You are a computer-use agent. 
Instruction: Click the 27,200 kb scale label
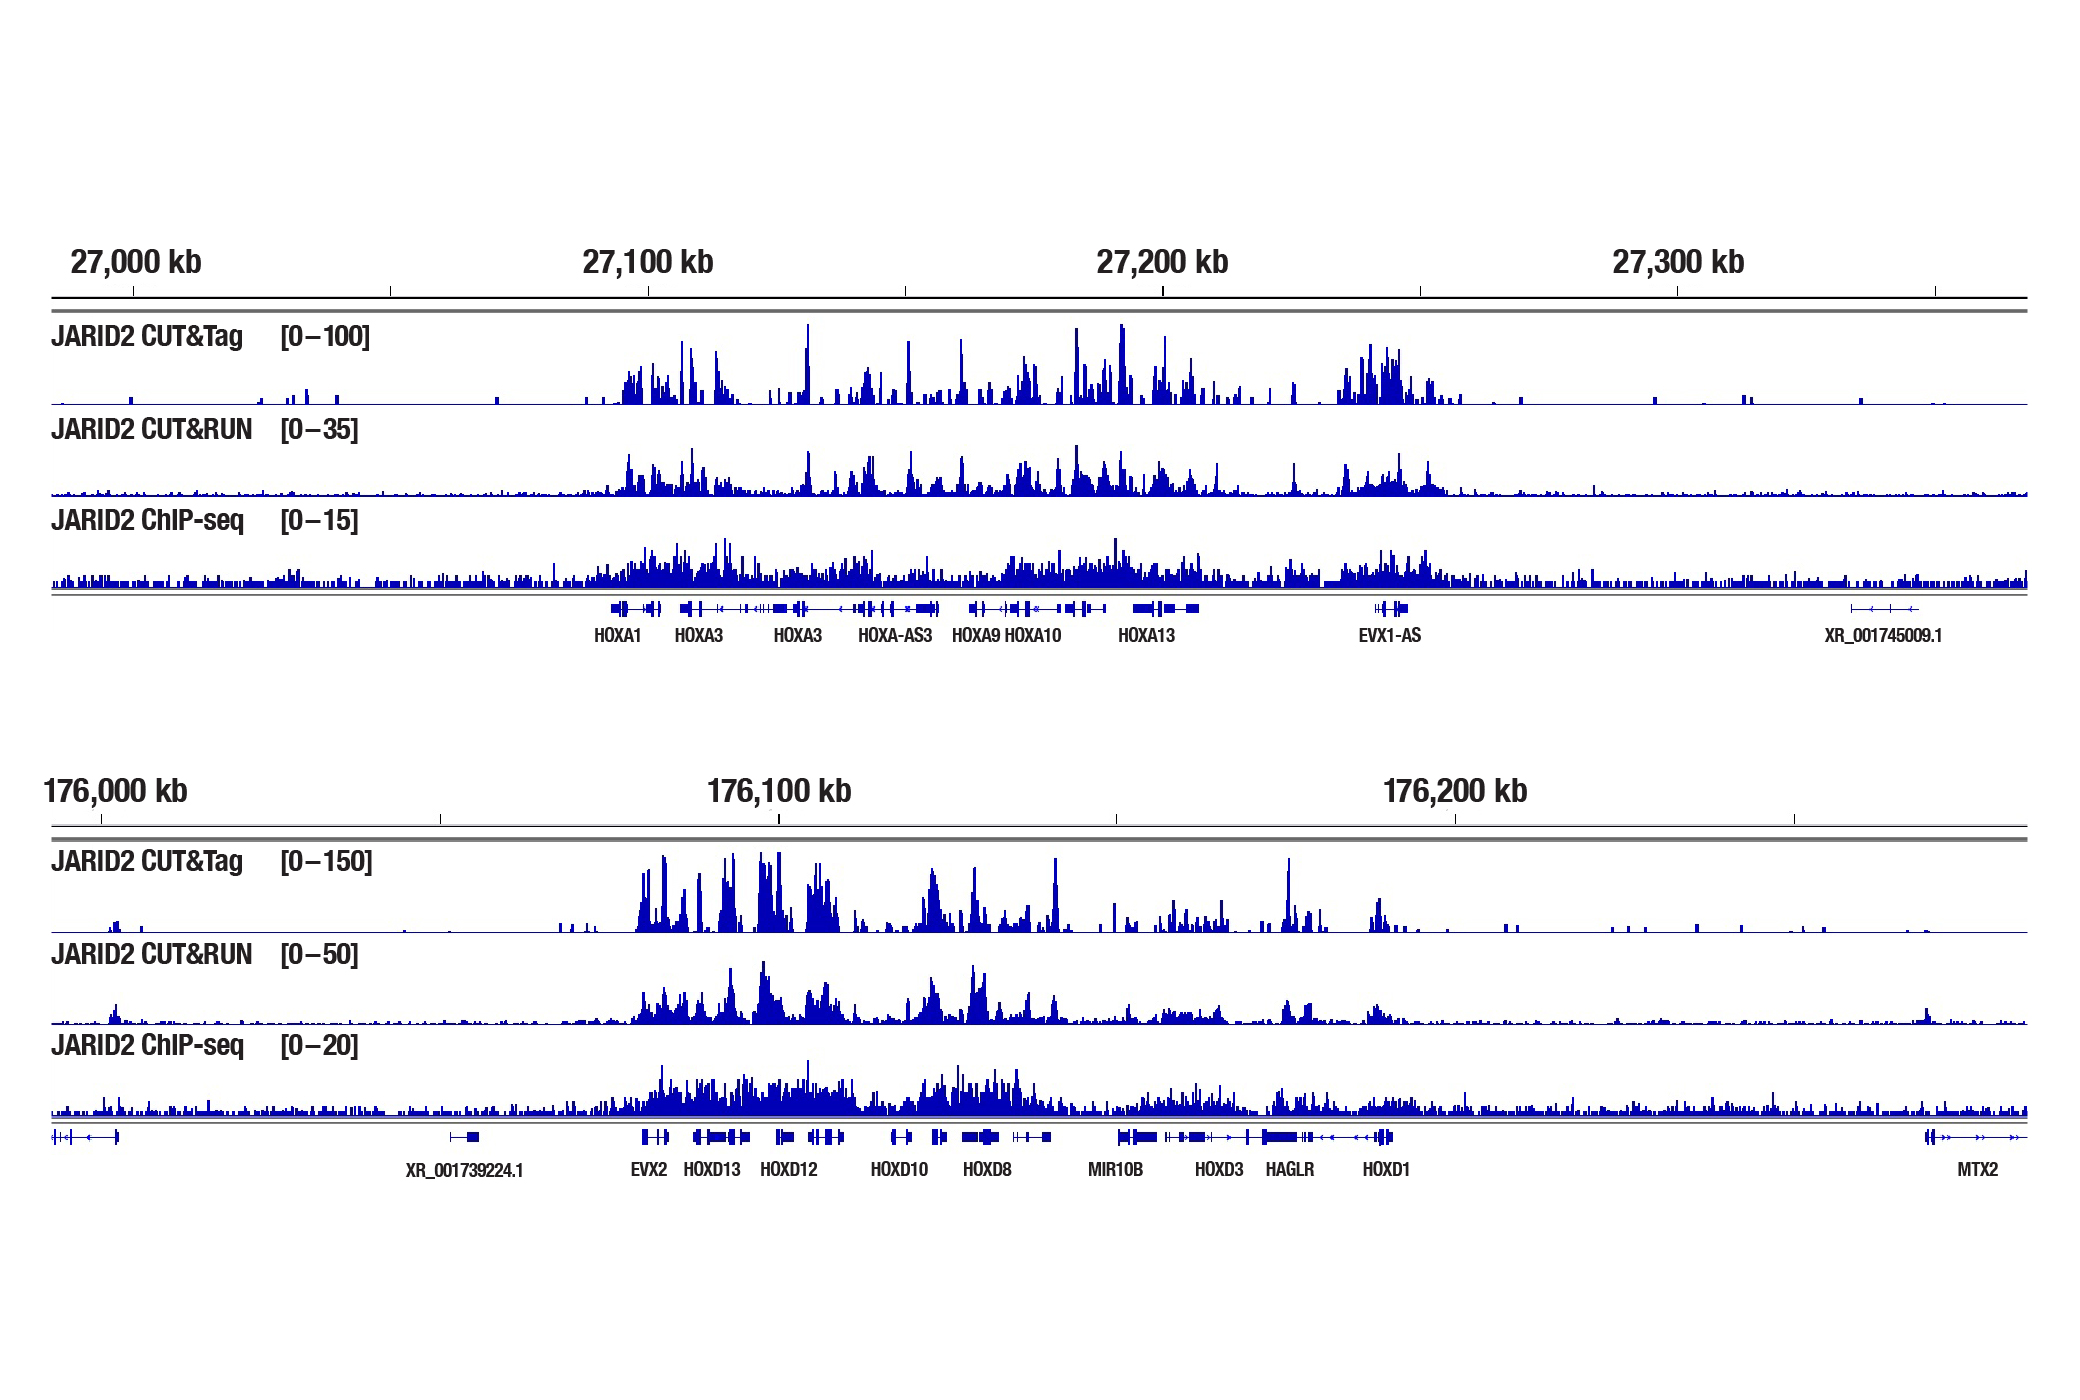[1162, 262]
